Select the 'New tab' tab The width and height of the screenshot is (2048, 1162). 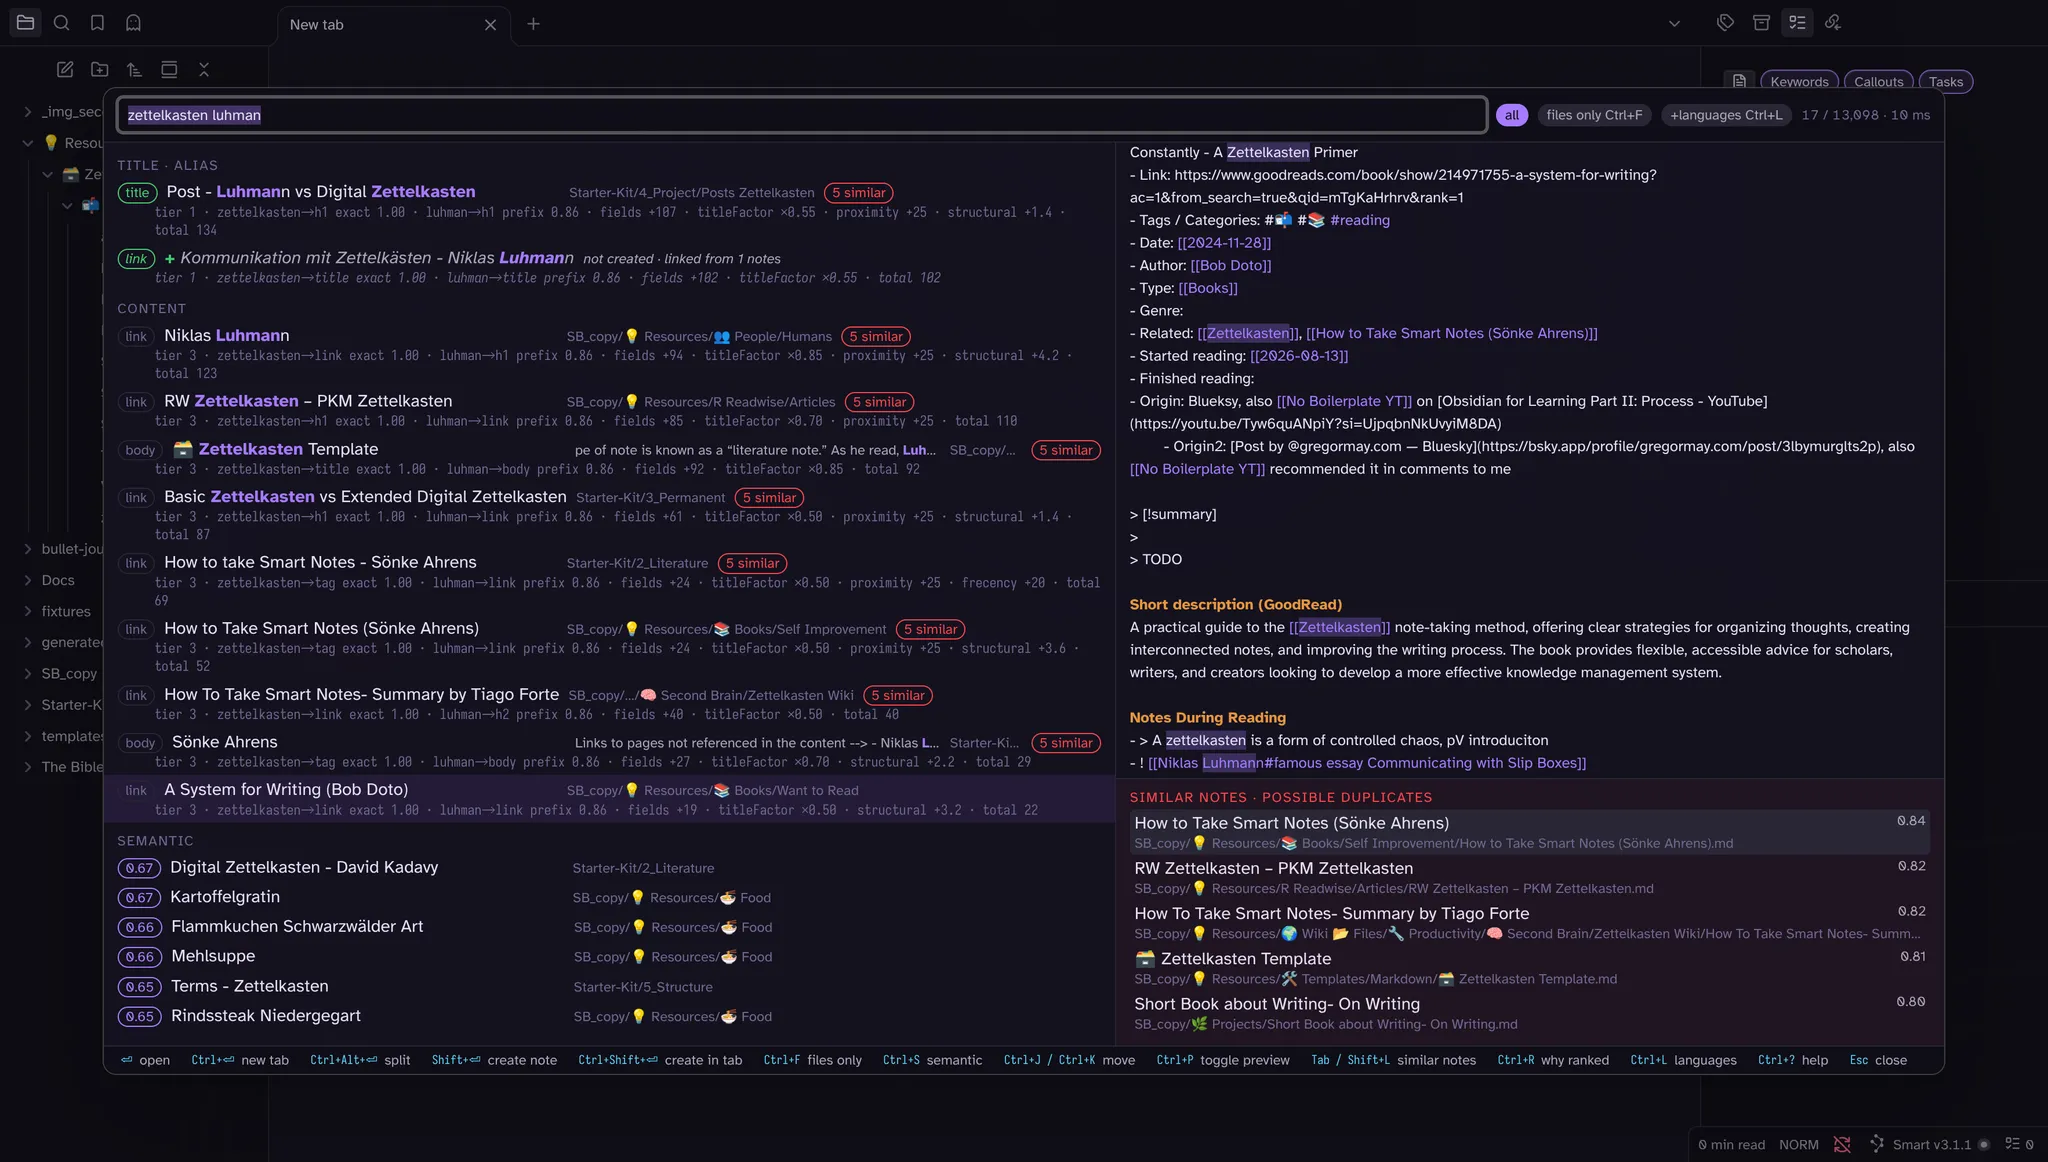[393, 25]
